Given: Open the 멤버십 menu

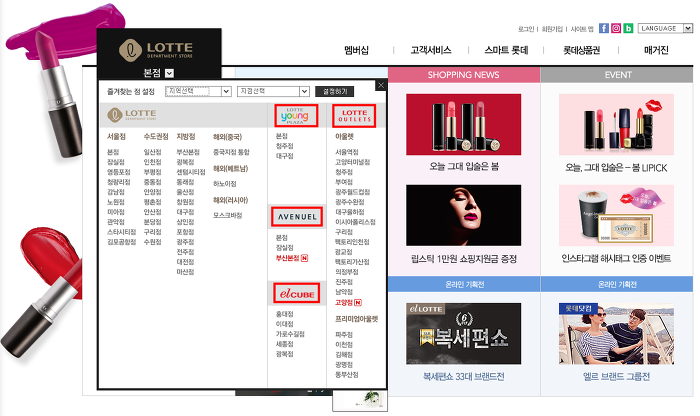Looking at the screenshot, I should (x=356, y=50).
